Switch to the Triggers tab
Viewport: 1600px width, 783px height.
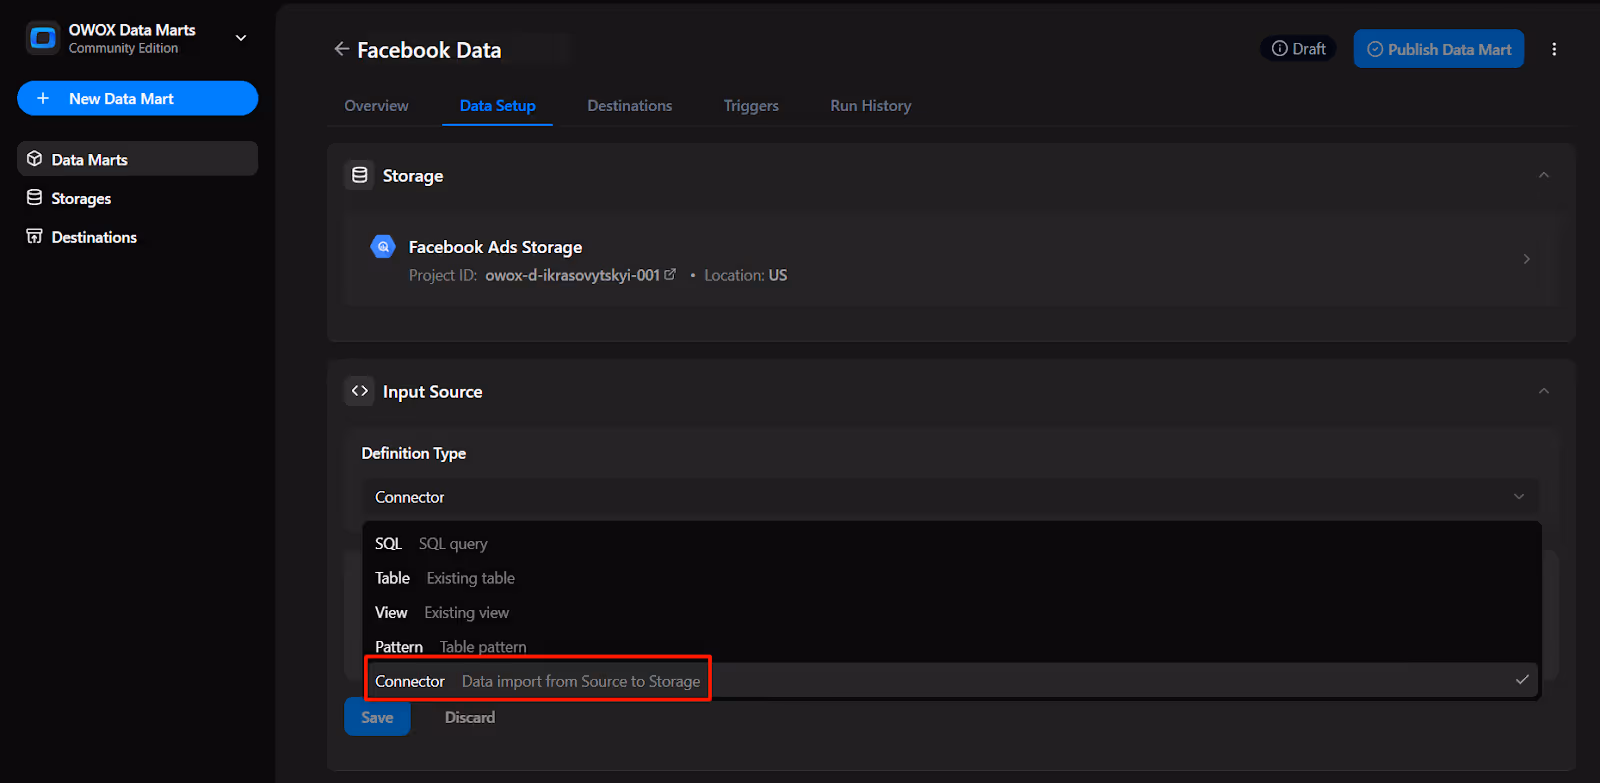point(751,106)
